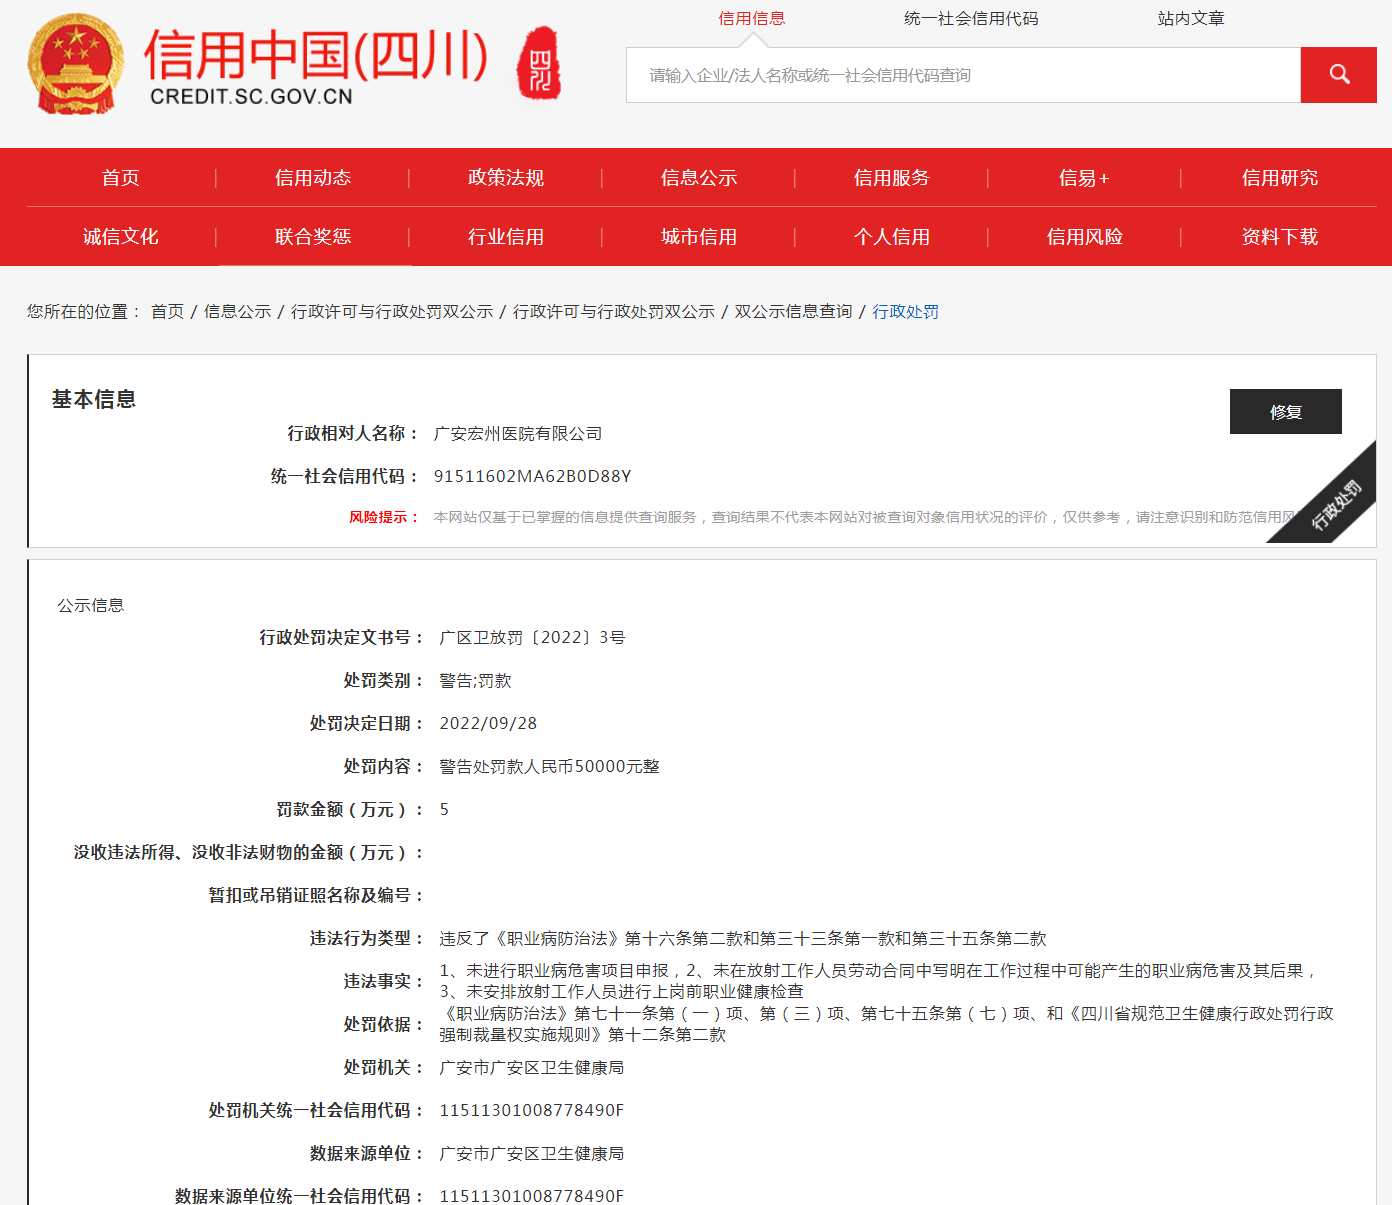This screenshot has width=1392, height=1205.
Task: Select the 处罚机关 value 广安市广安区卫生健康局
Action: coord(532,1068)
